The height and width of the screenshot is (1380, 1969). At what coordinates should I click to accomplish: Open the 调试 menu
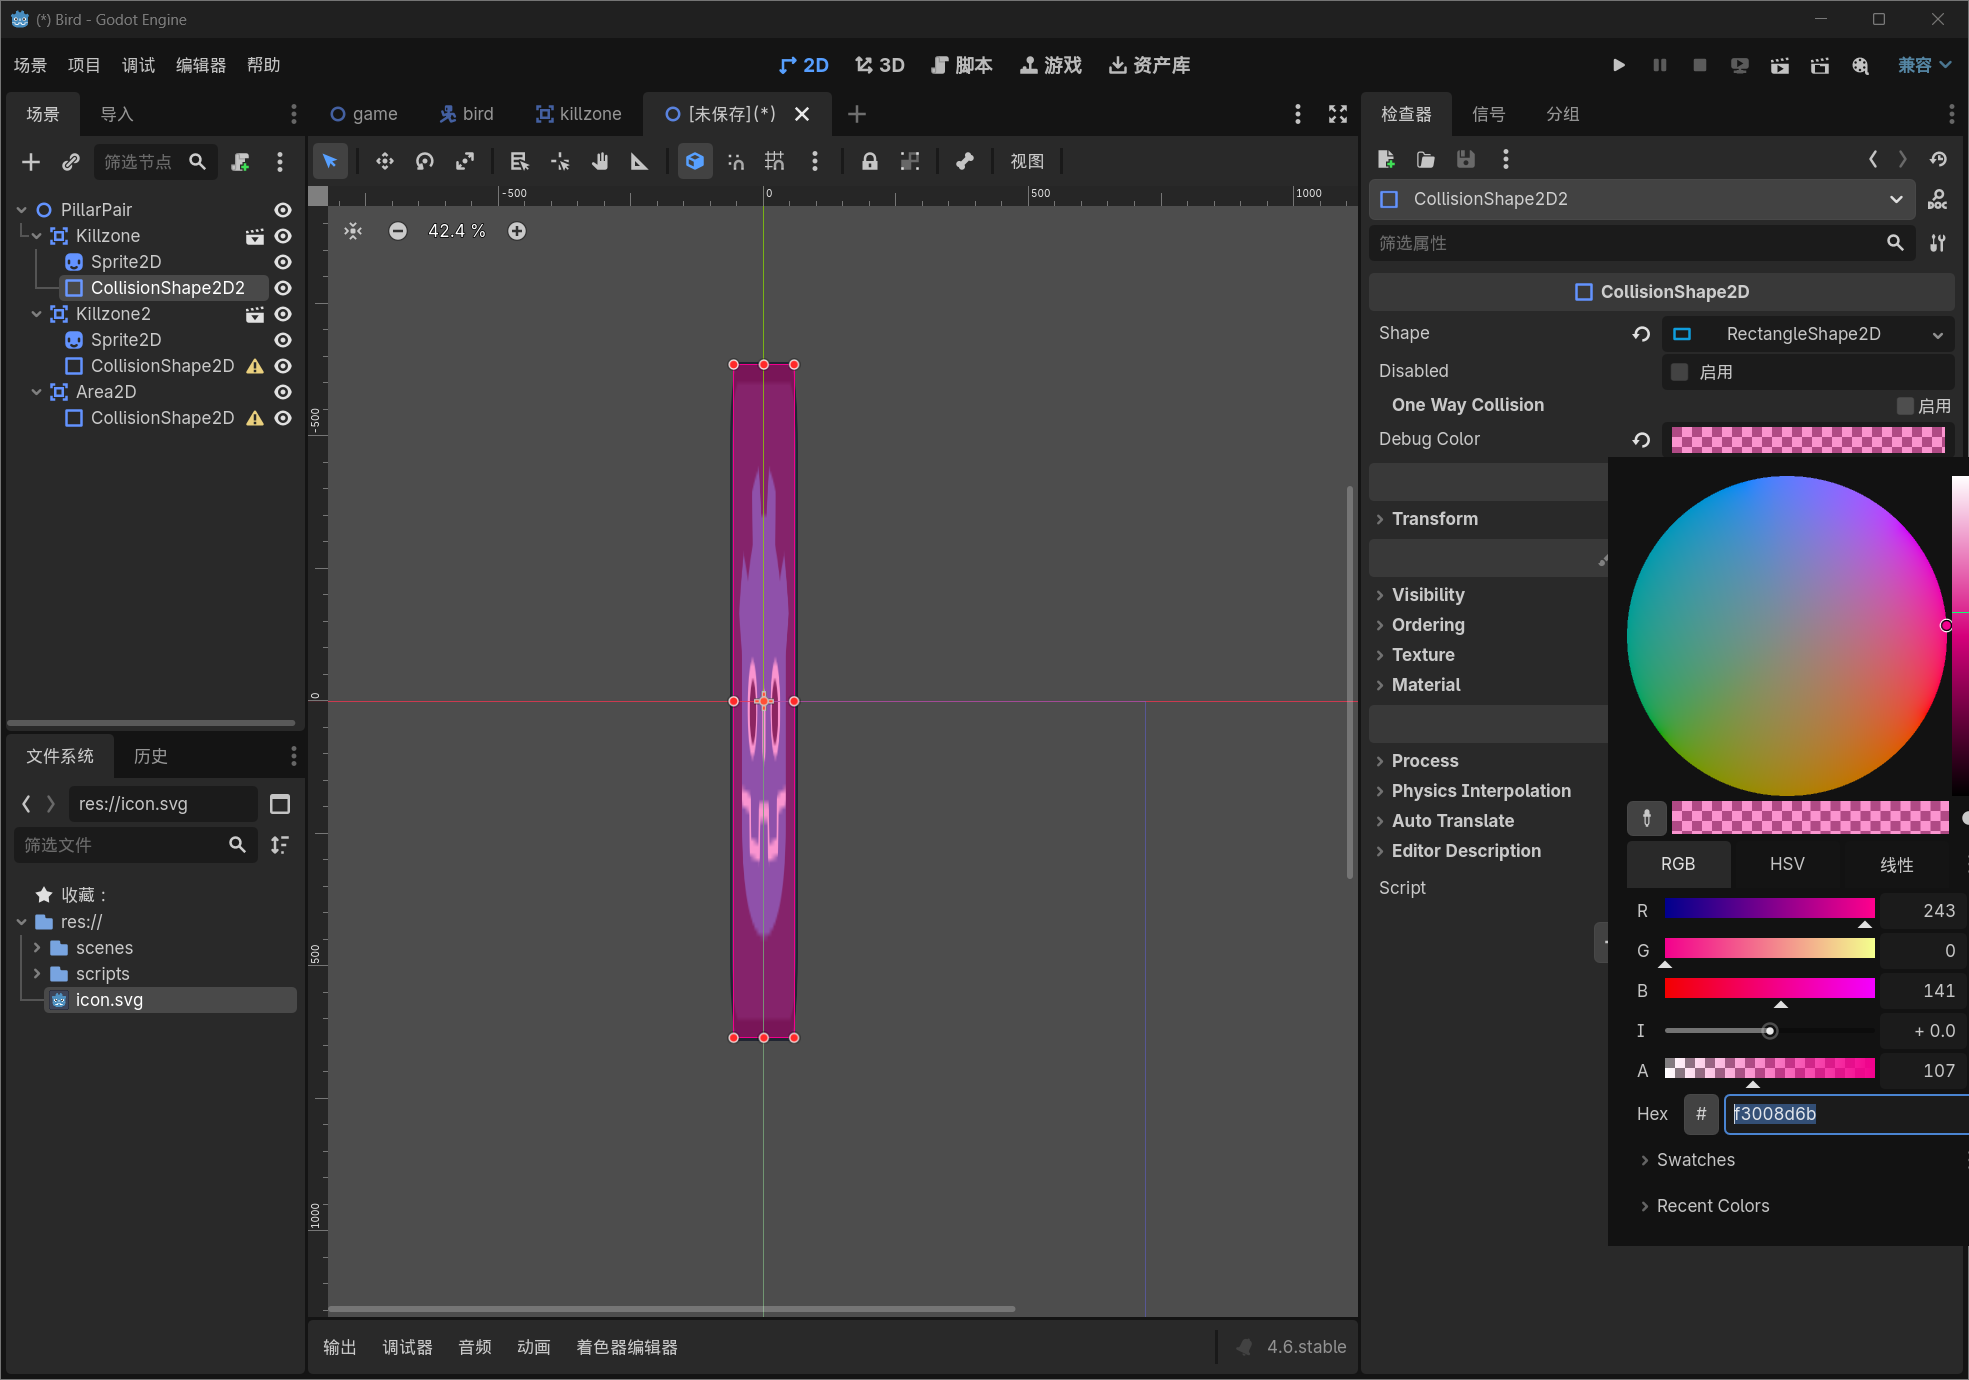point(139,65)
